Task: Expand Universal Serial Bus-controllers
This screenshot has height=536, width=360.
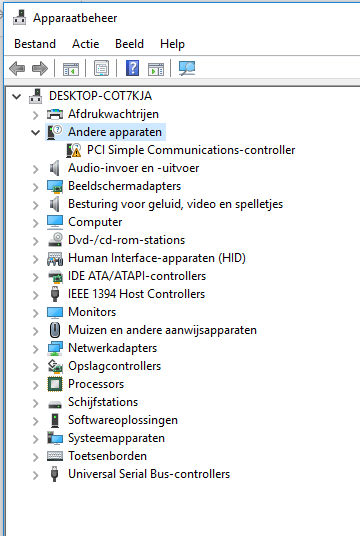Action: pyautogui.click(x=36, y=474)
